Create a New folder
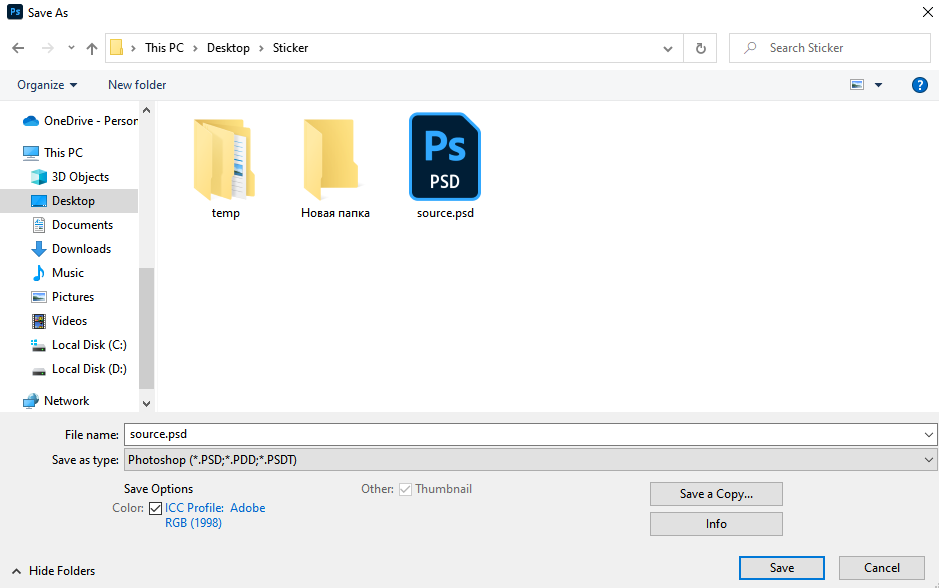 pyautogui.click(x=137, y=85)
